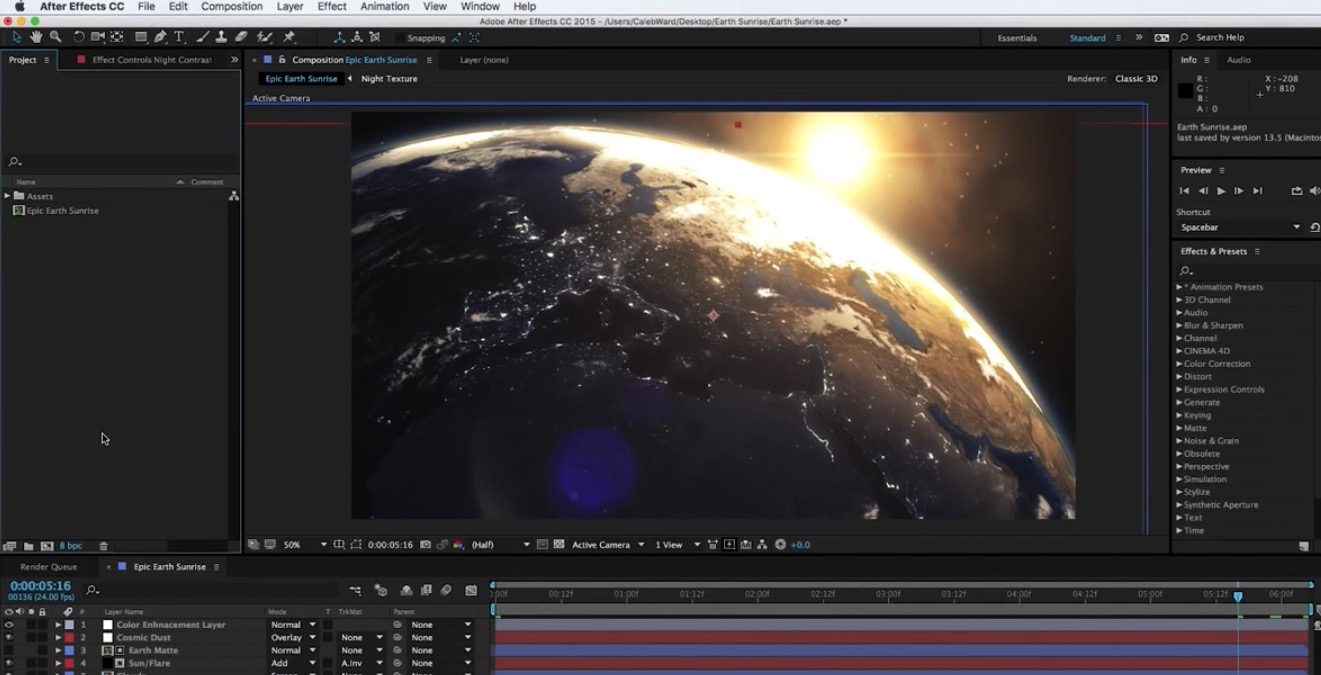Delete selected project item with trash icon

pos(103,546)
